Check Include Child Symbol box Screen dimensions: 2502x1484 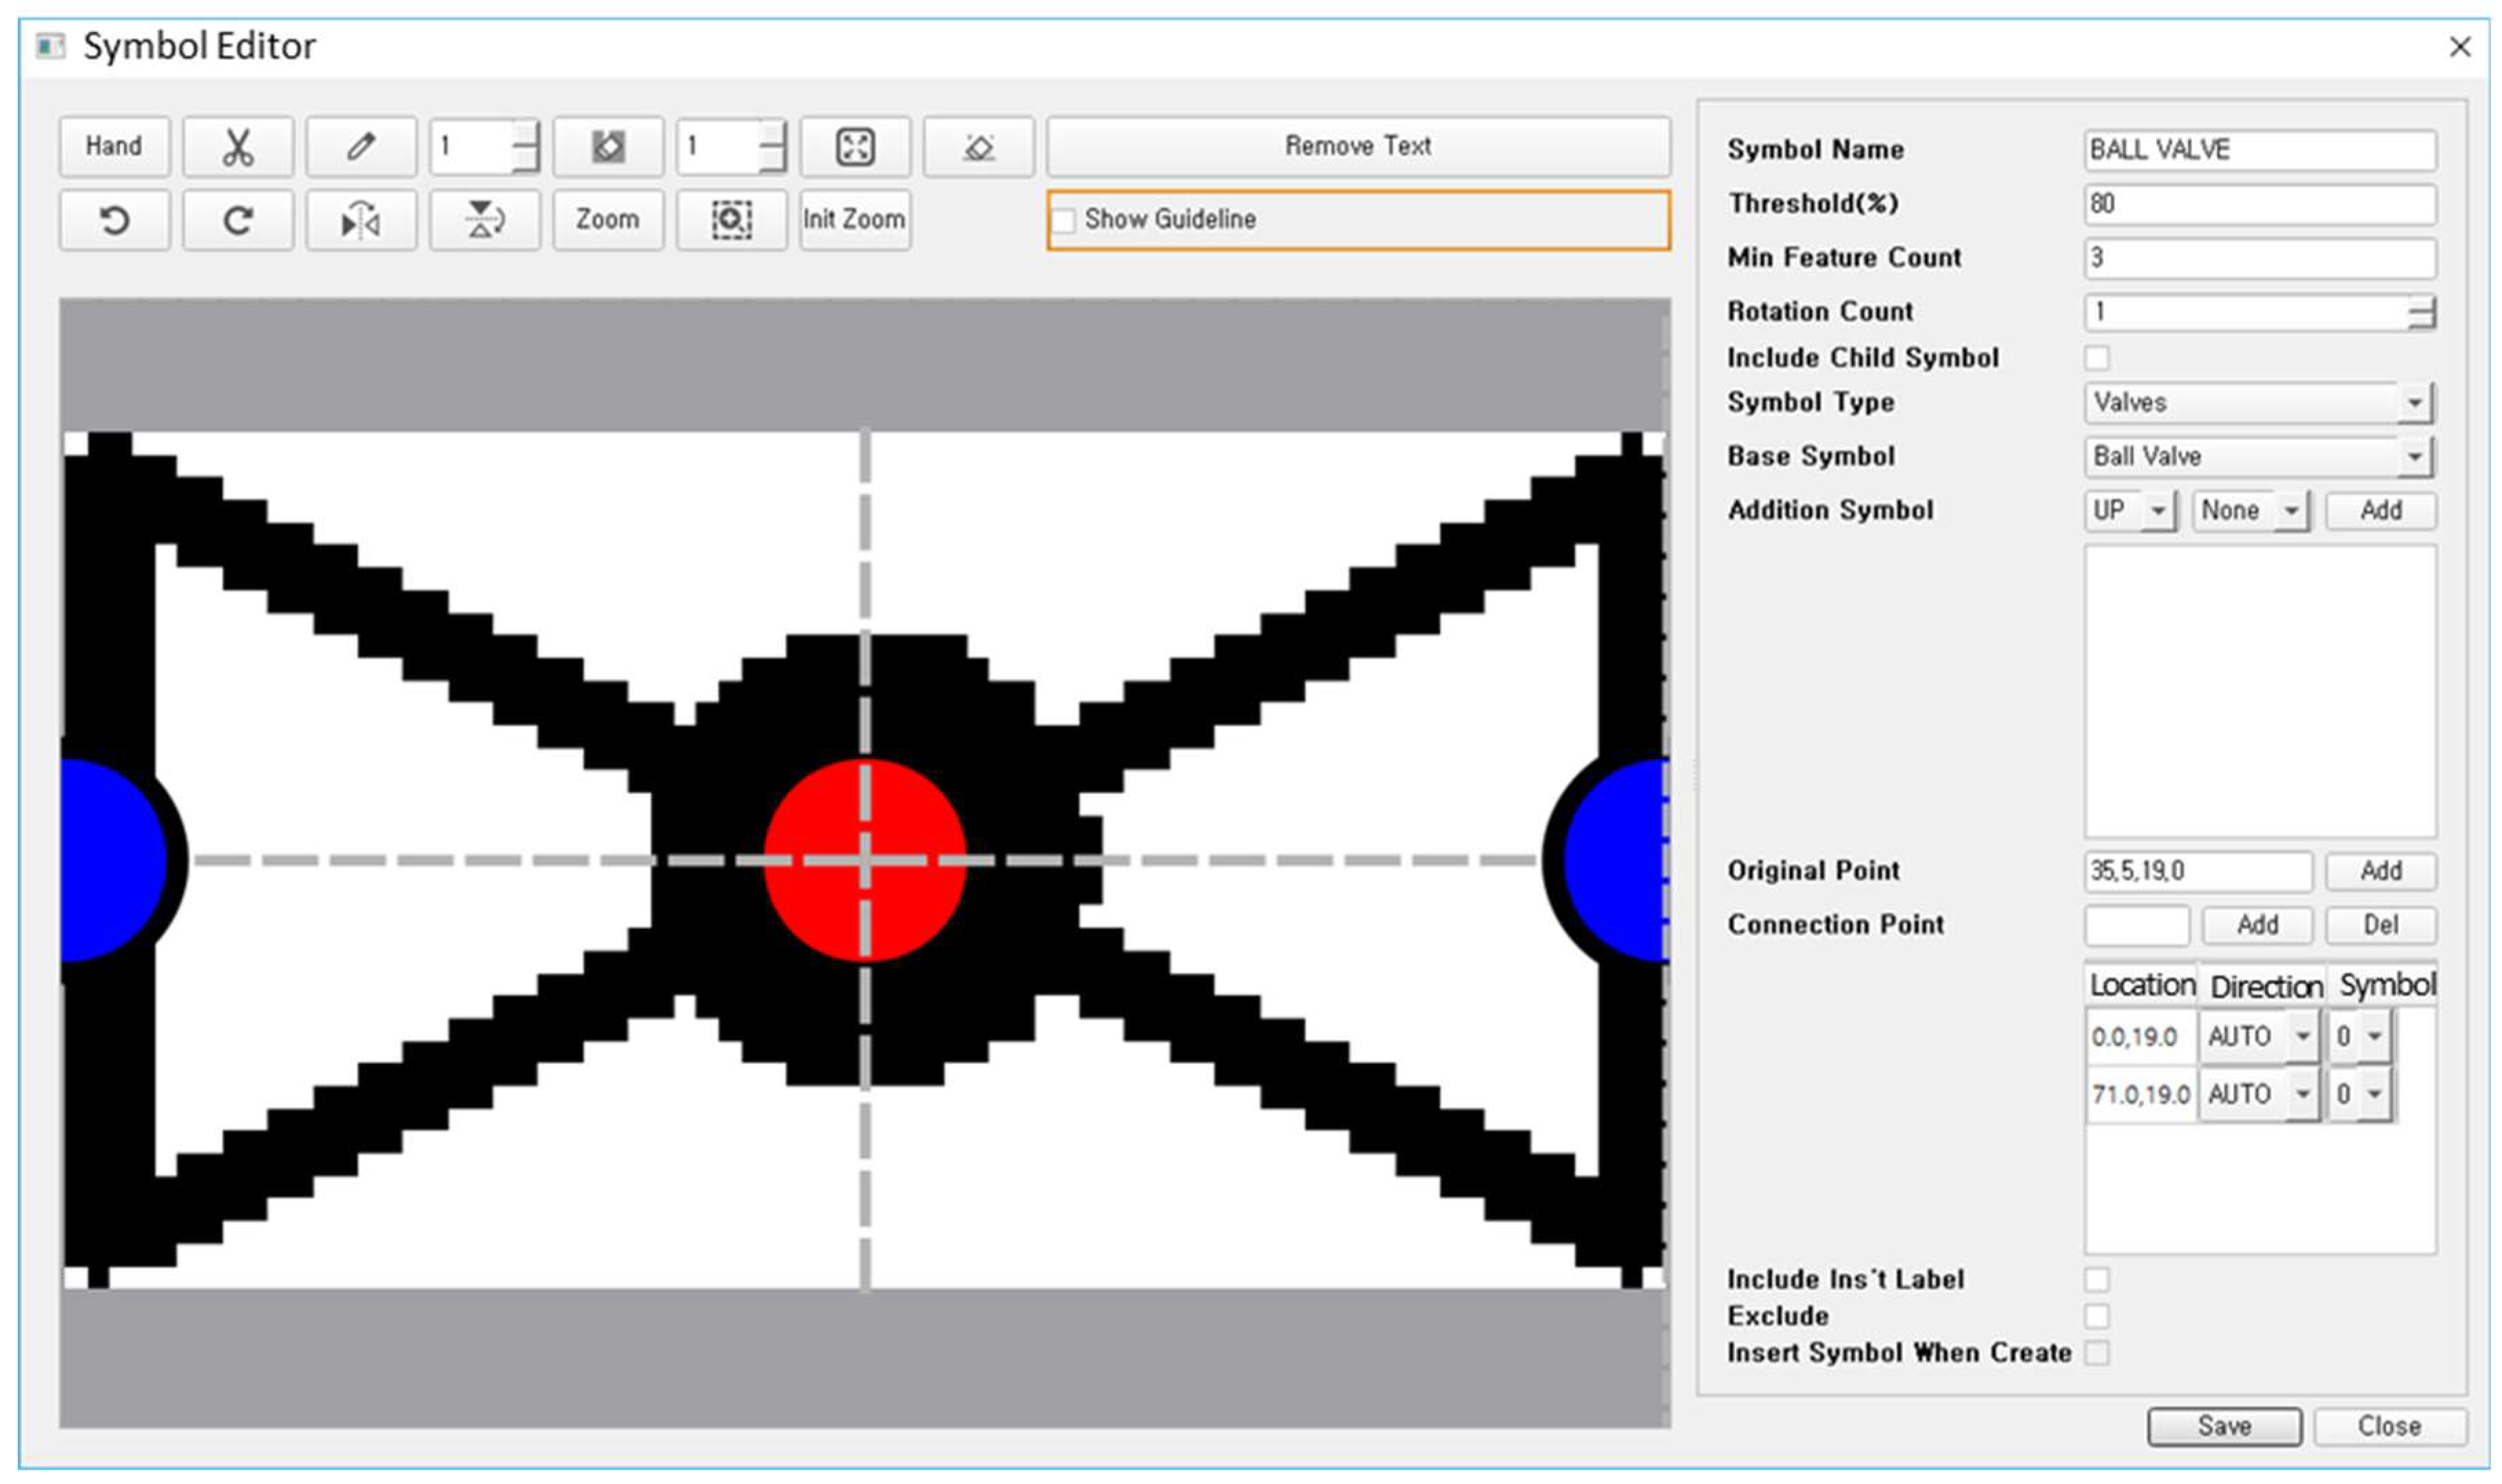(x=2096, y=358)
